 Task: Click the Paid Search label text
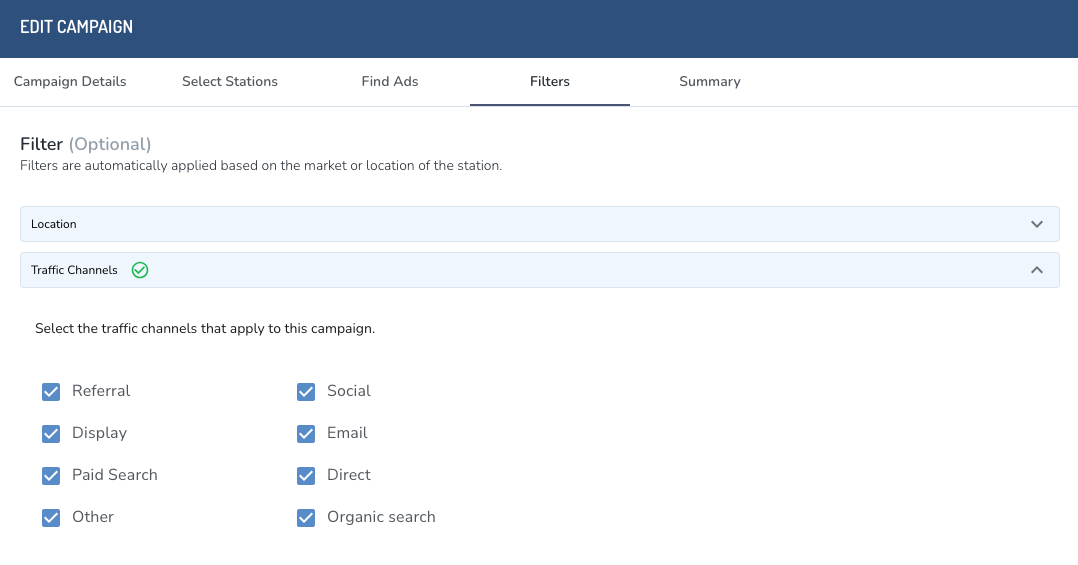115,475
